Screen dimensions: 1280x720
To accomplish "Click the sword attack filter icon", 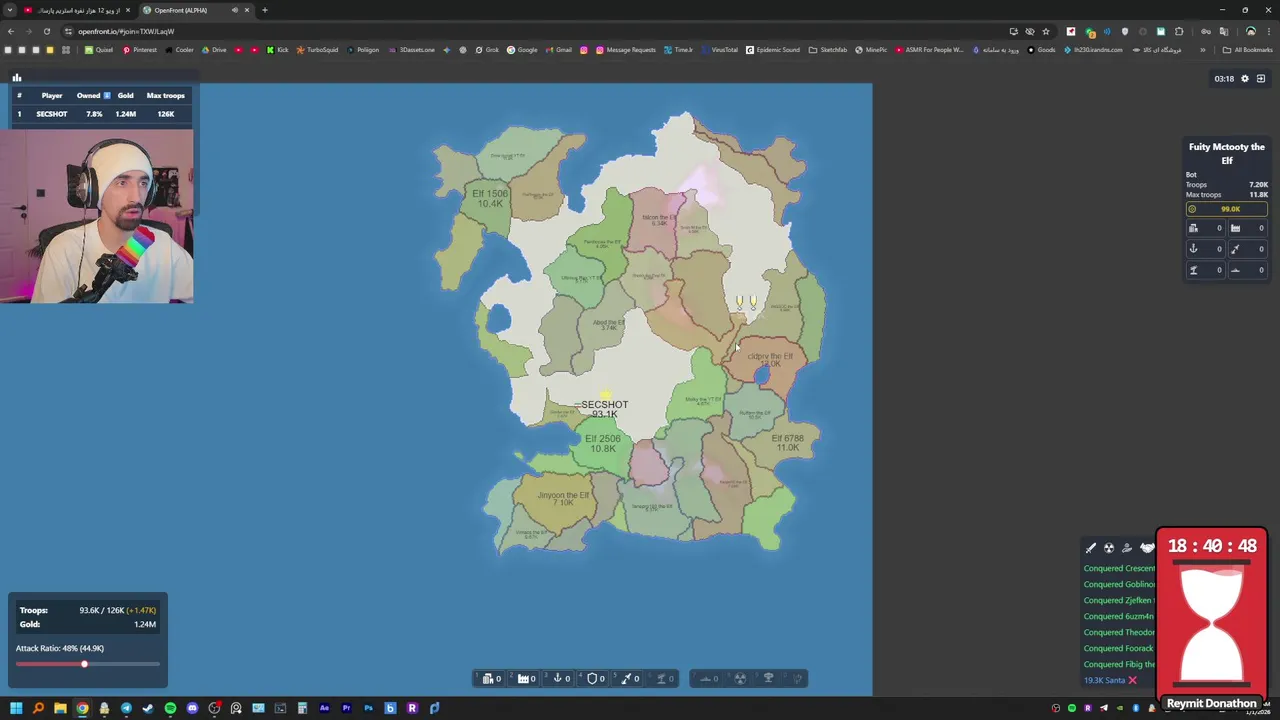I will point(1091,548).
